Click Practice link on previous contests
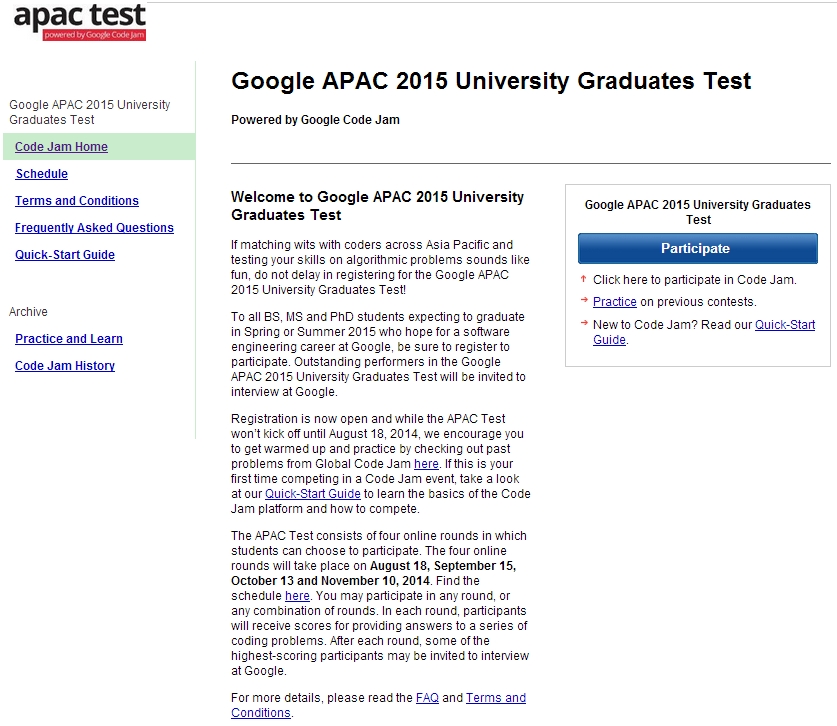The width and height of the screenshot is (837, 726). 614,302
